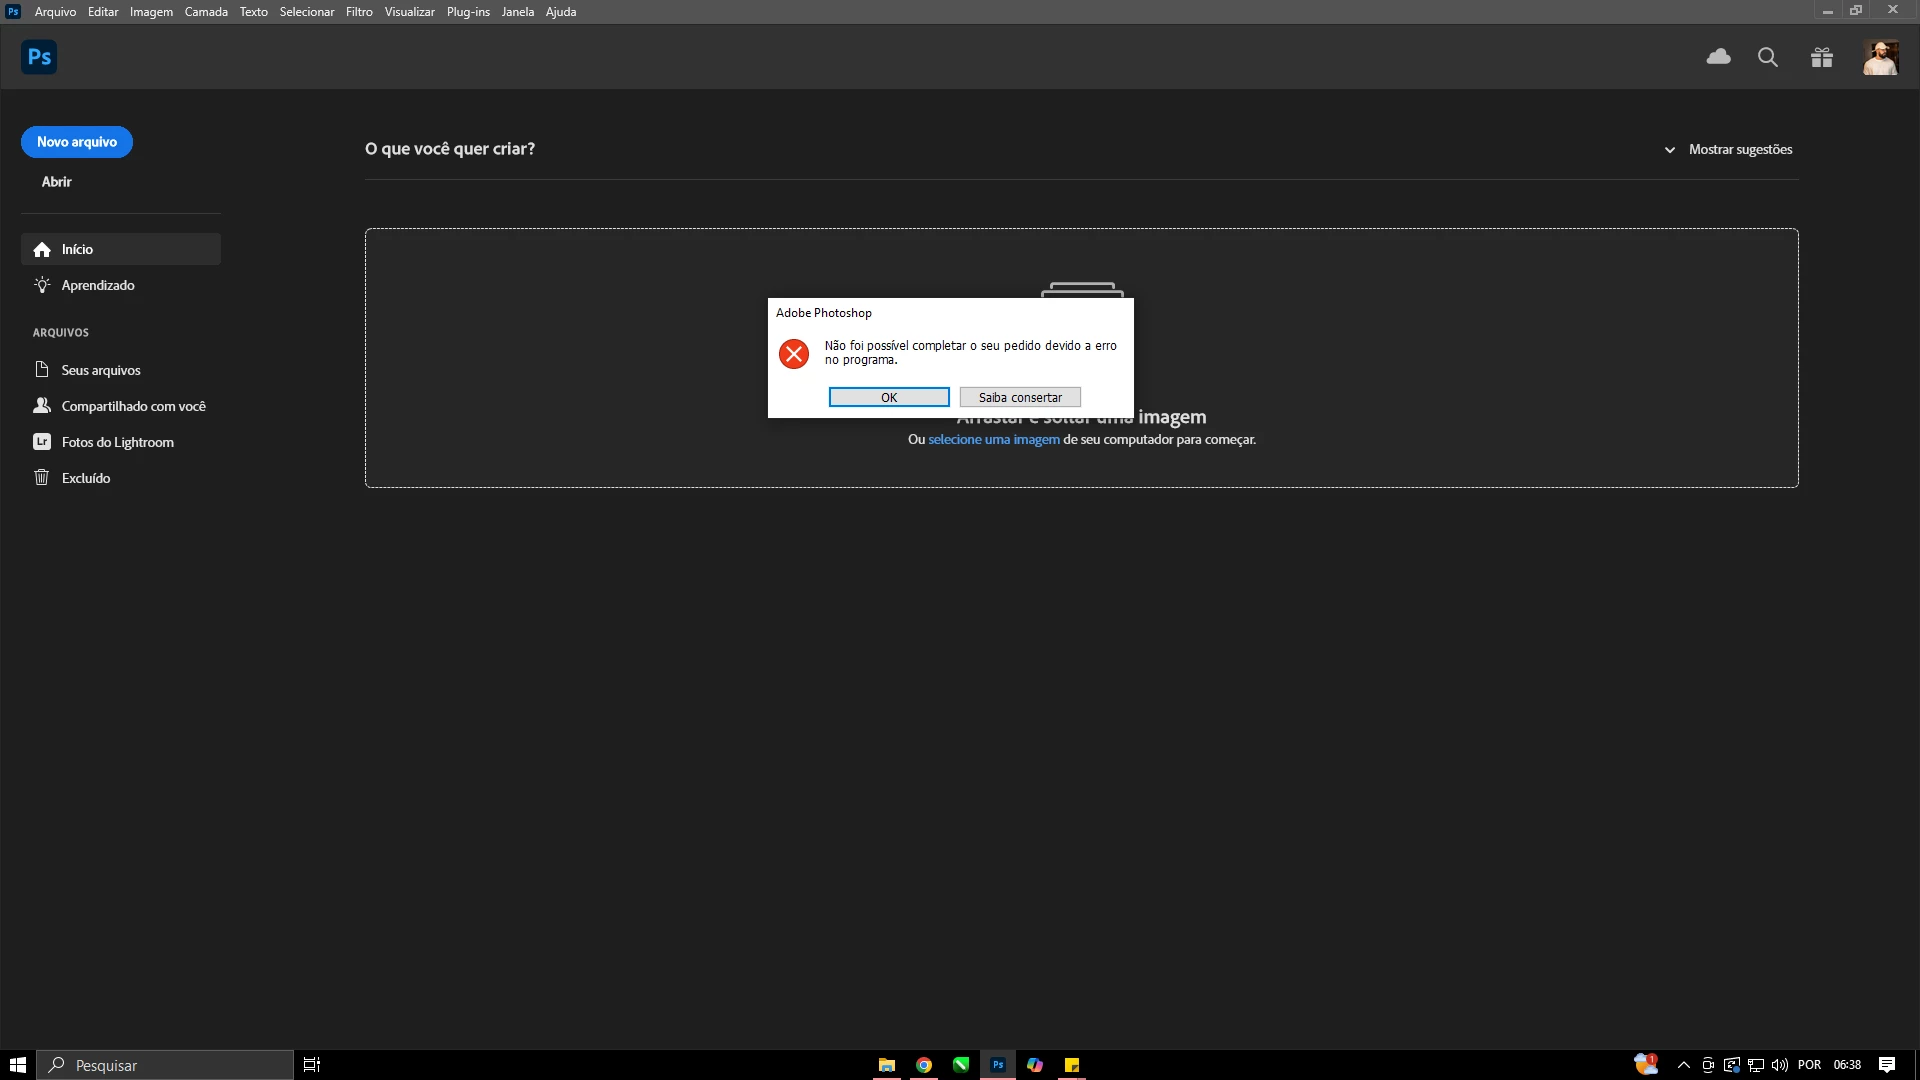Open the Ajuda menu

pyautogui.click(x=560, y=12)
